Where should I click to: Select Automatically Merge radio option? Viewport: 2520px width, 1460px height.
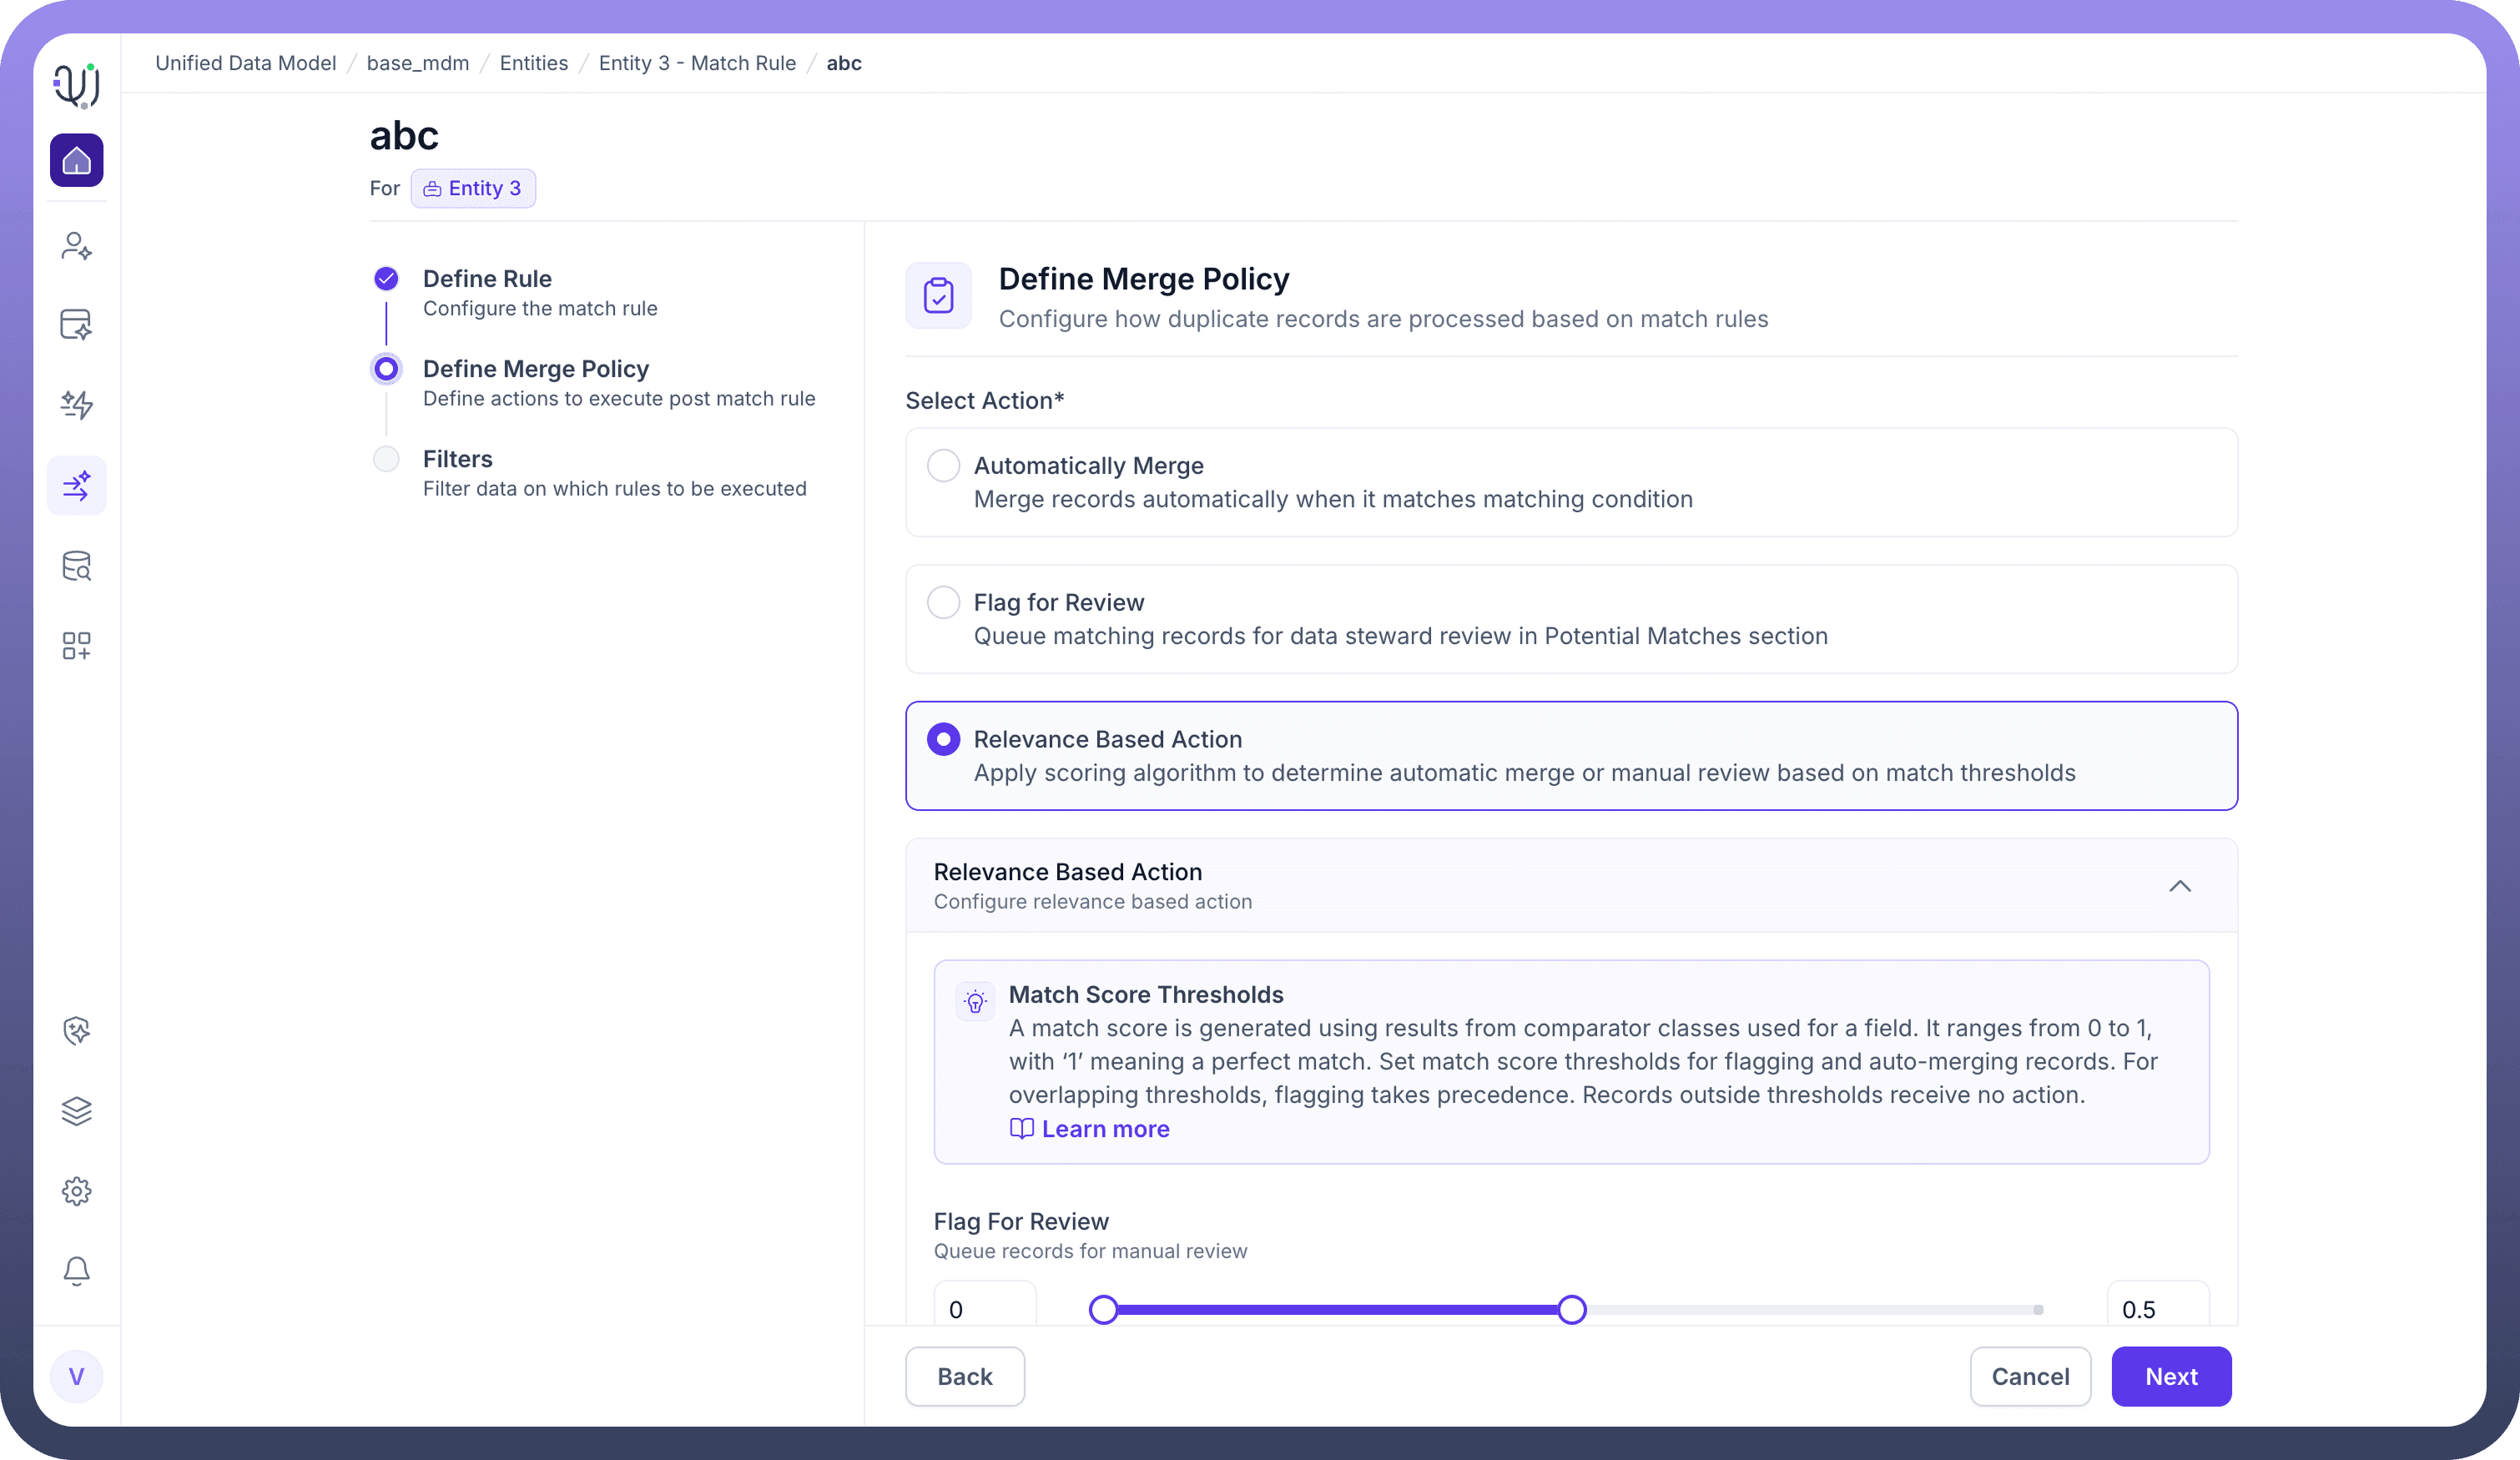point(943,466)
